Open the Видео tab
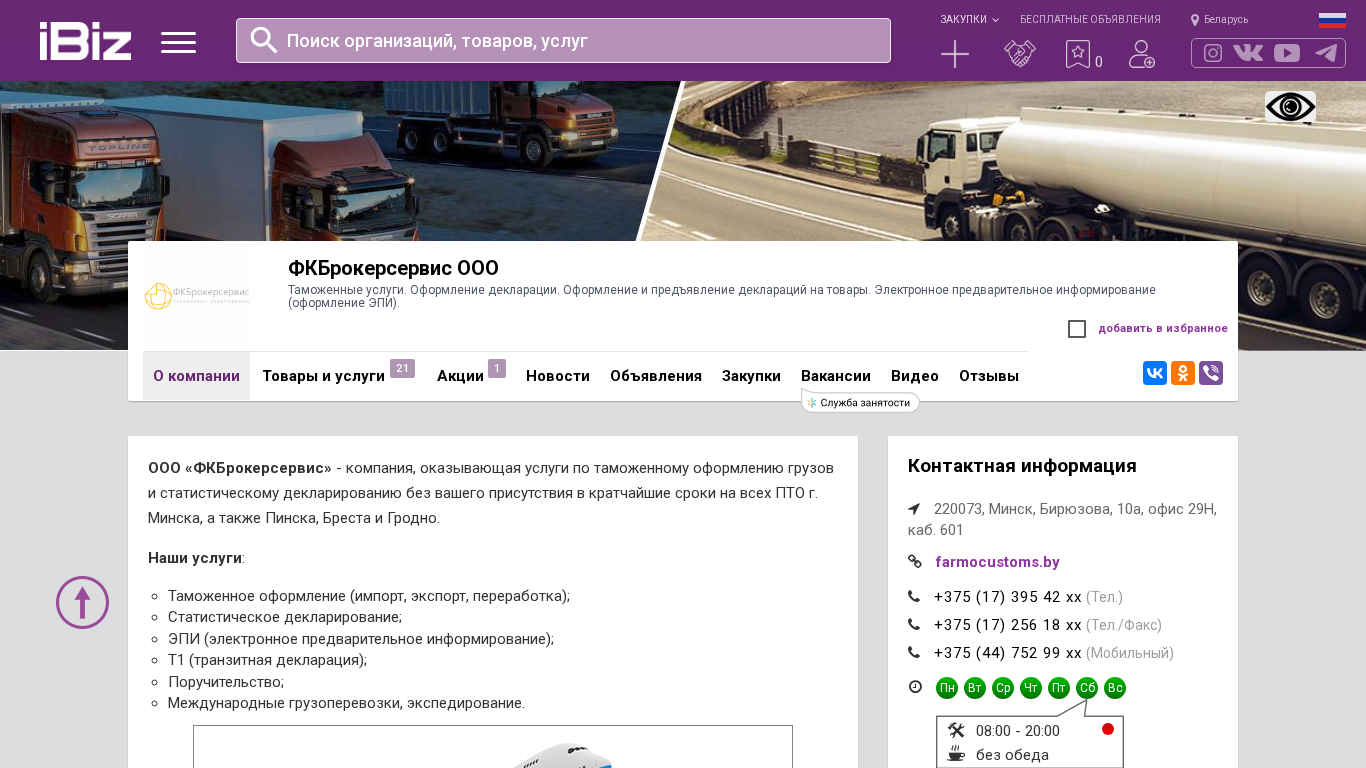 click(915, 376)
